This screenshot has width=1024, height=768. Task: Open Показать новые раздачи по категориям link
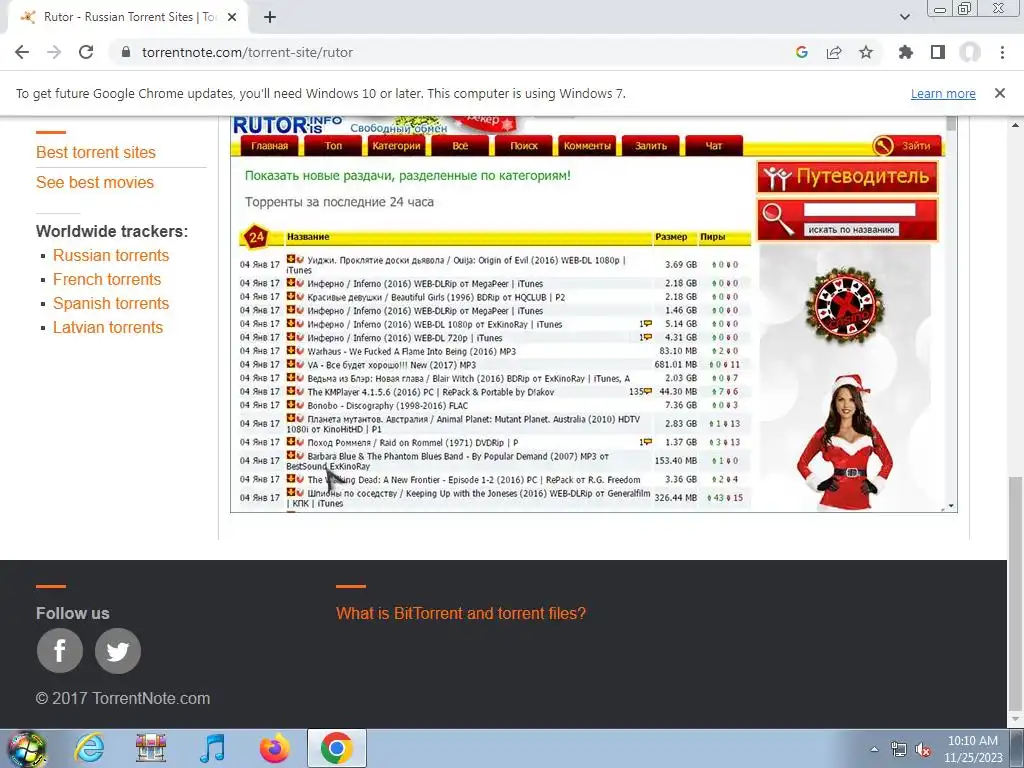point(408,175)
